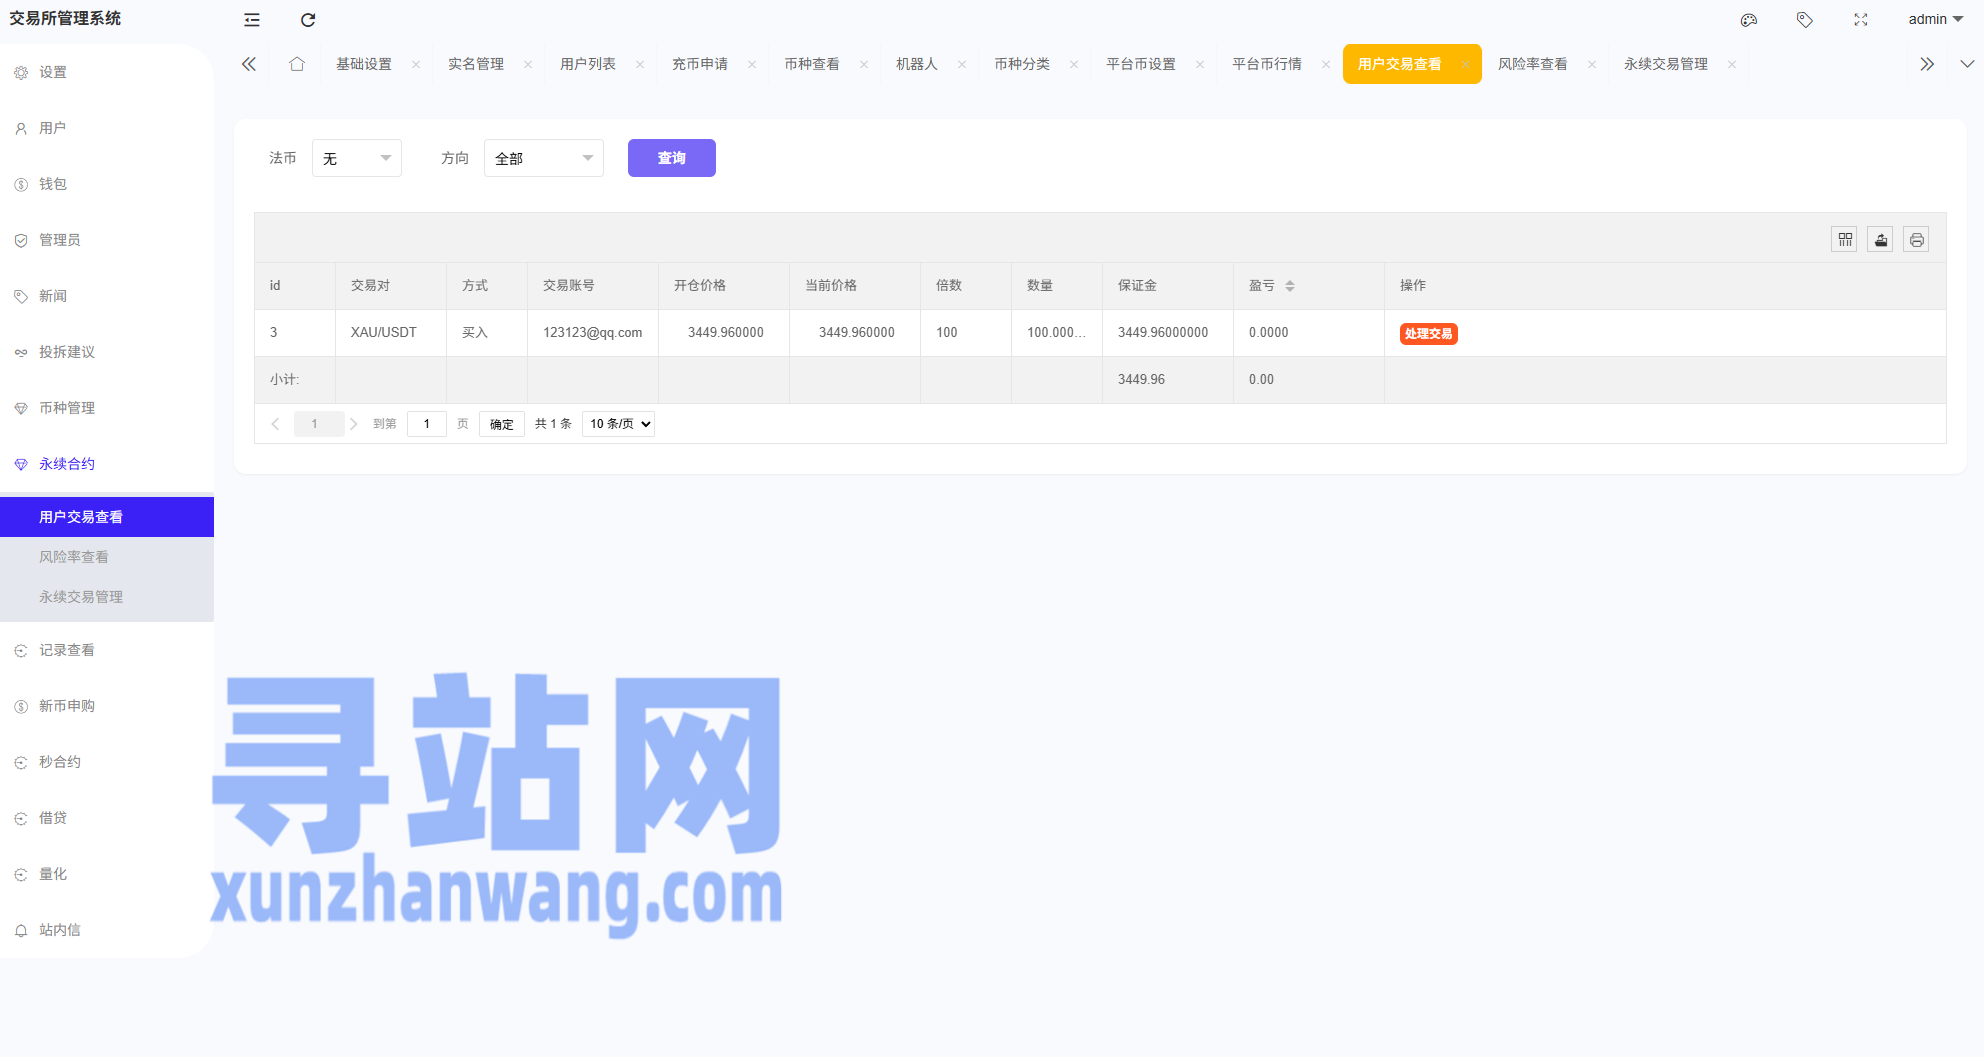The width and height of the screenshot is (1984, 1057).
Task: Click the page number input field
Action: pos(427,424)
